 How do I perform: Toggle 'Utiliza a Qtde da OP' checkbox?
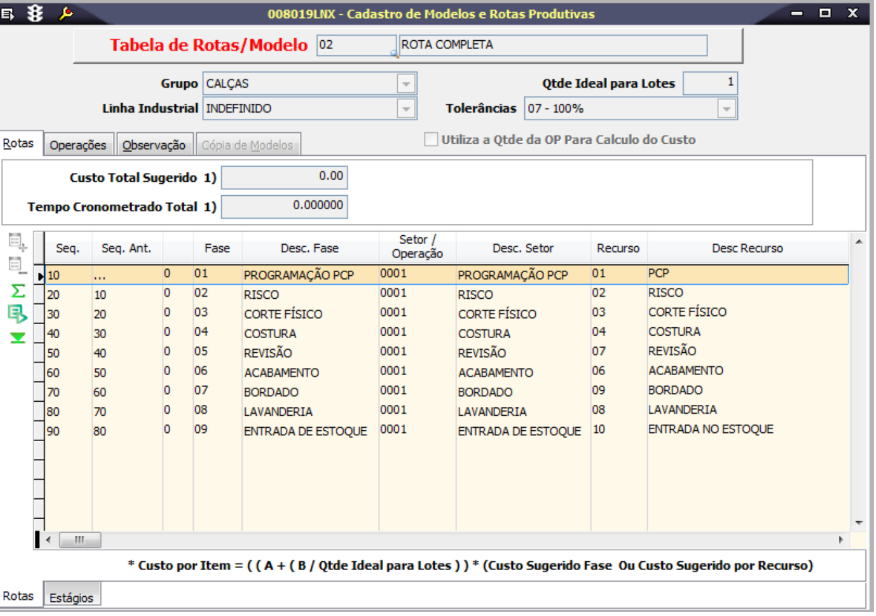point(431,139)
